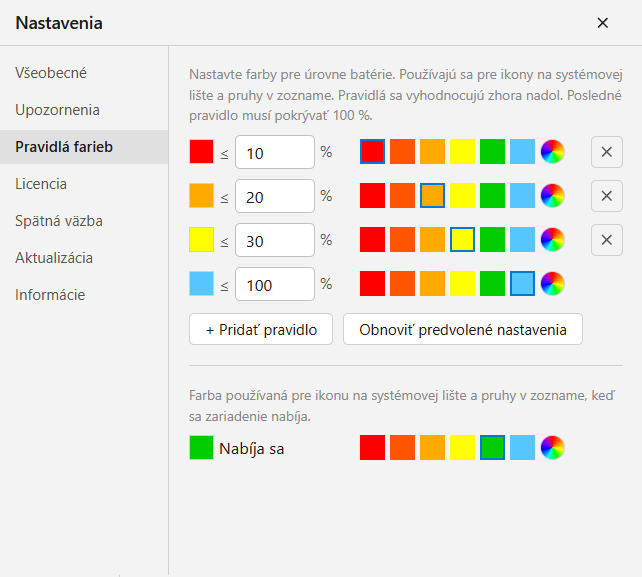642x577 pixels.
Task: Open custom color wheel for 20 % rule
Action: click(552, 195)
